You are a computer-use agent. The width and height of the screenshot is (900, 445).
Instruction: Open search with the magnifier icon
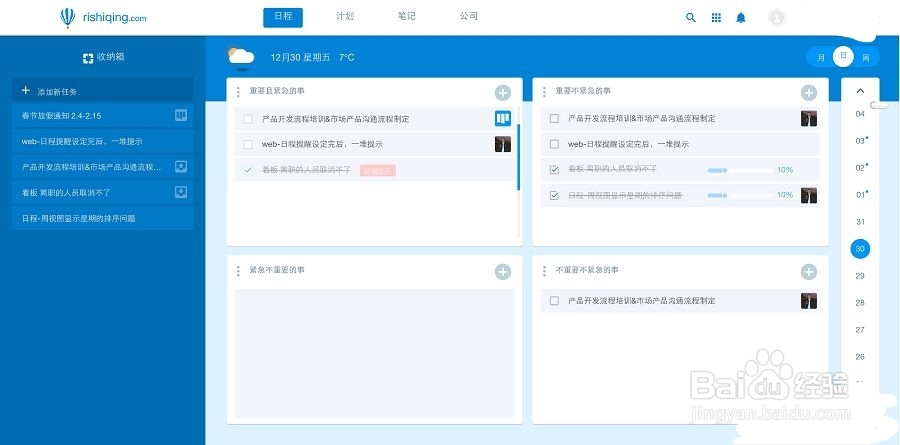[690, 18]
